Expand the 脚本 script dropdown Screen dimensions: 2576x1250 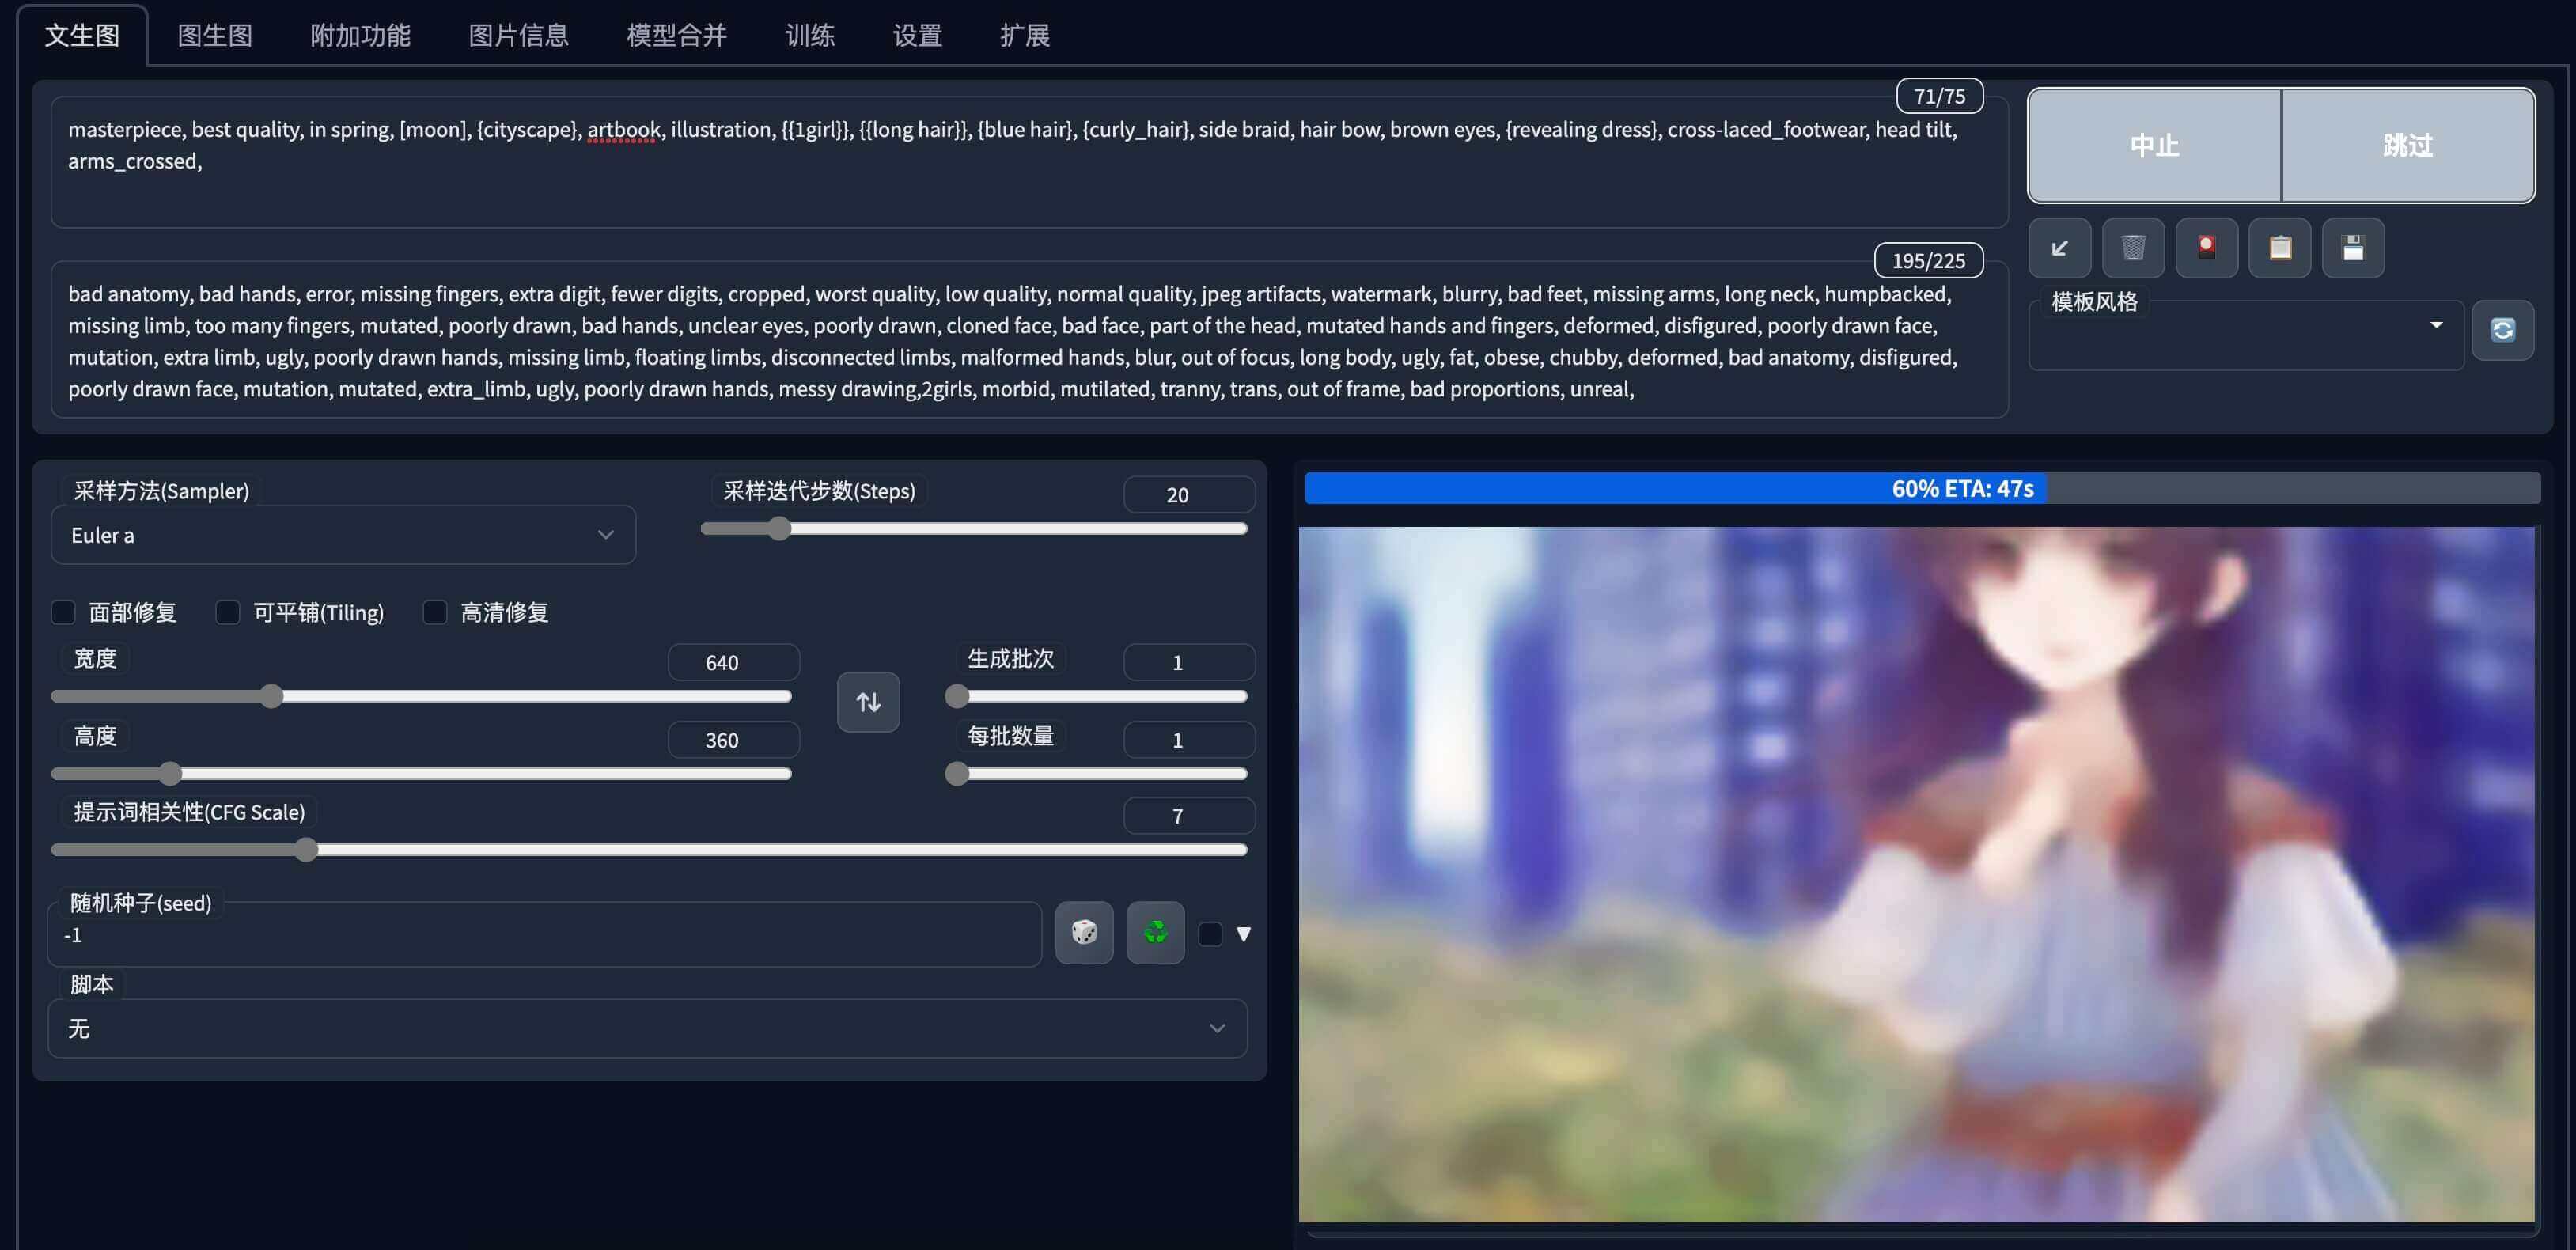tap(647, 1028)
